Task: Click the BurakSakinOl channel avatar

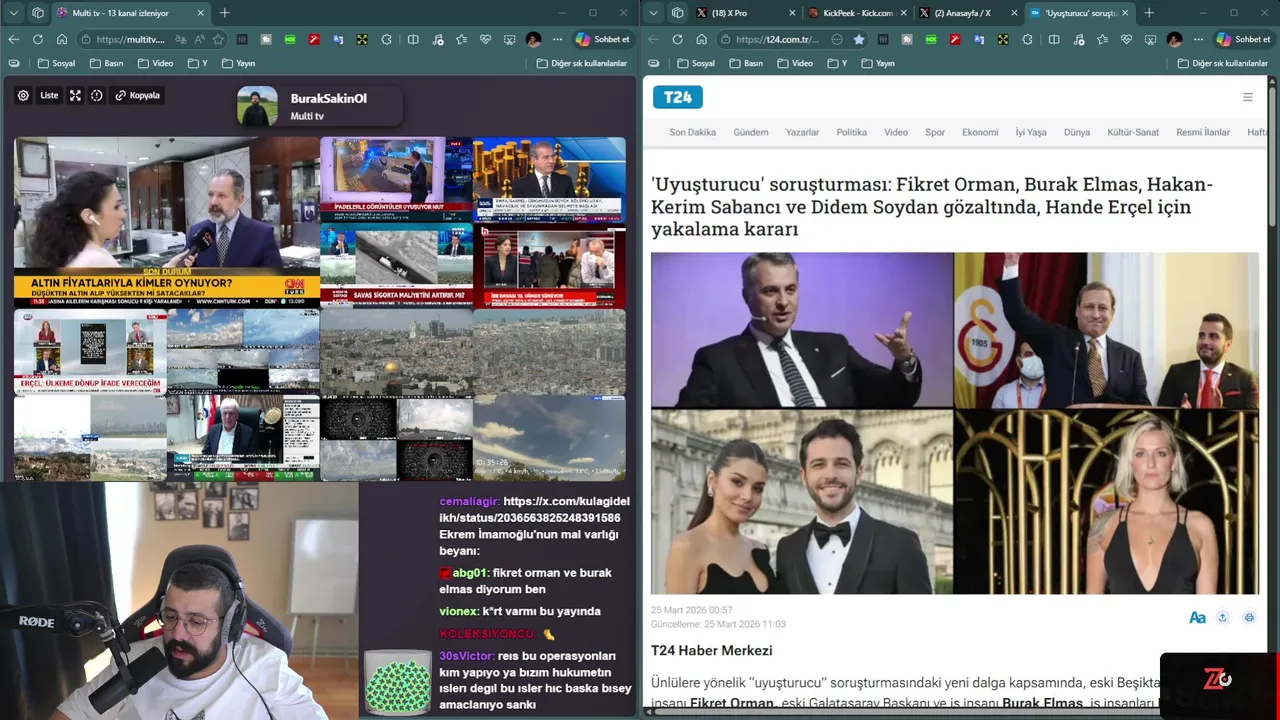Action: click(257, 106)
